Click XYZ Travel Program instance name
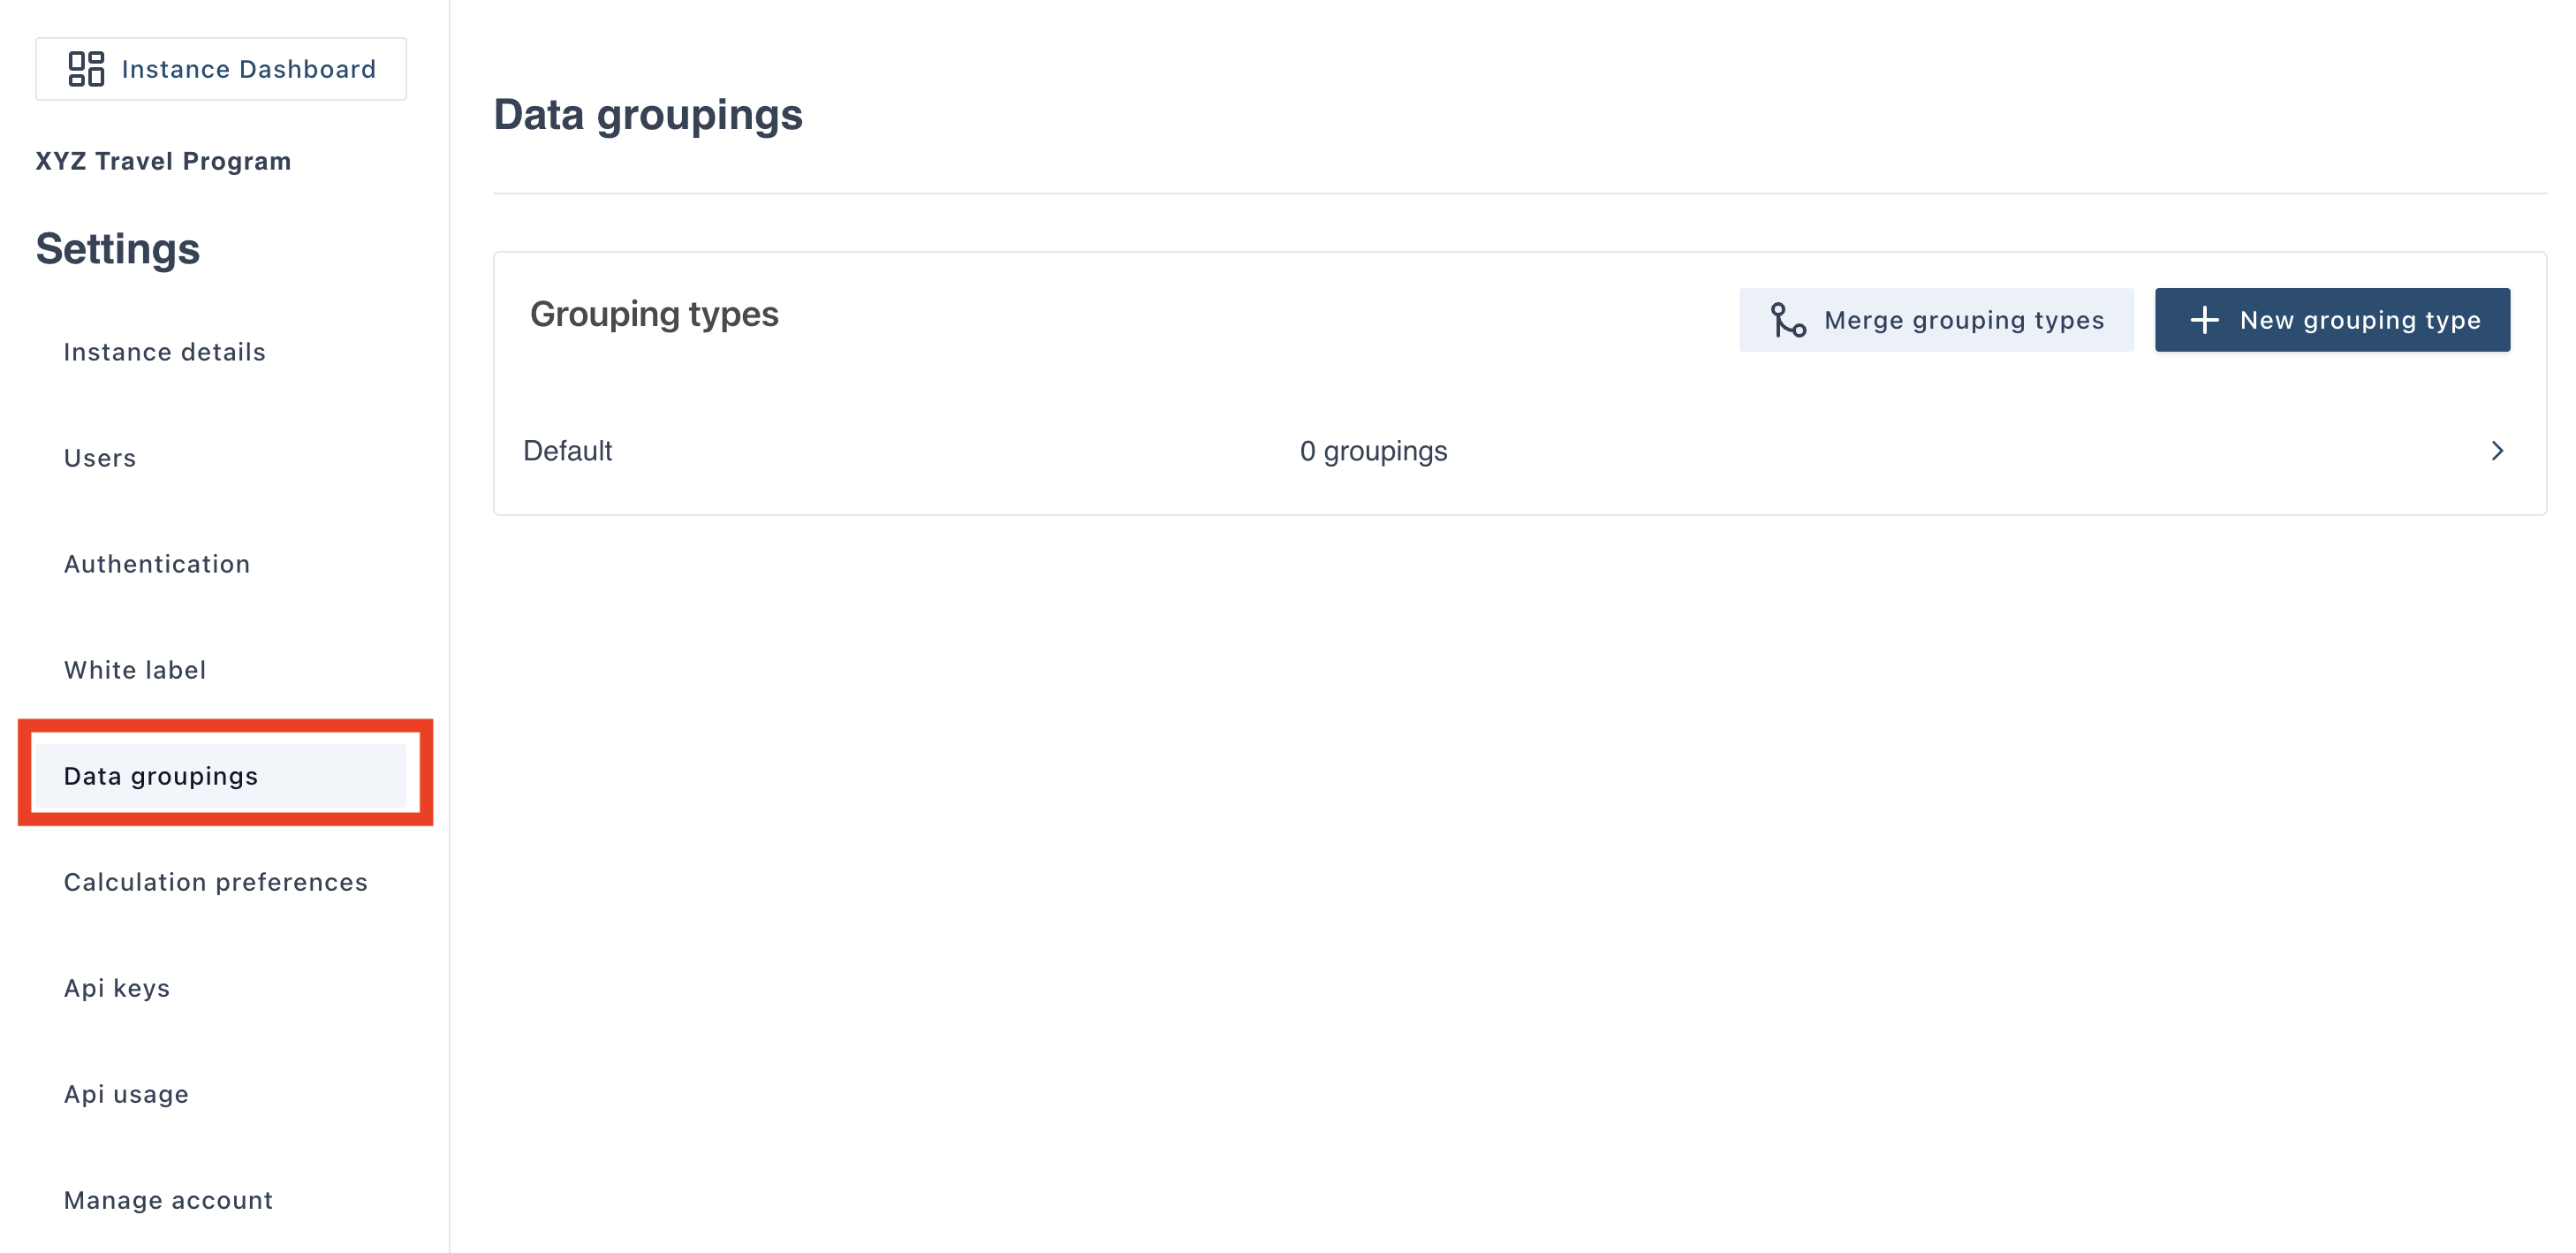 163,161
